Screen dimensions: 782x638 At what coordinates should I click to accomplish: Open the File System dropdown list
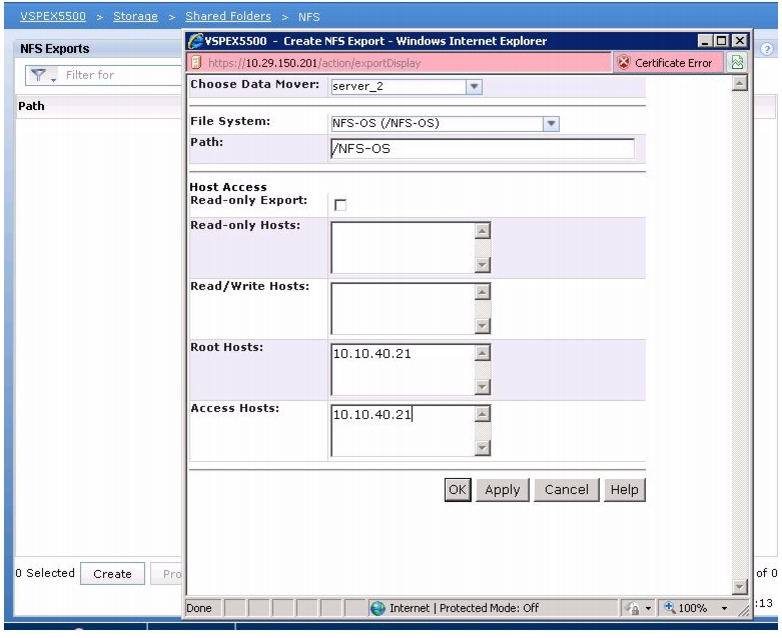(x=551, y=123)
